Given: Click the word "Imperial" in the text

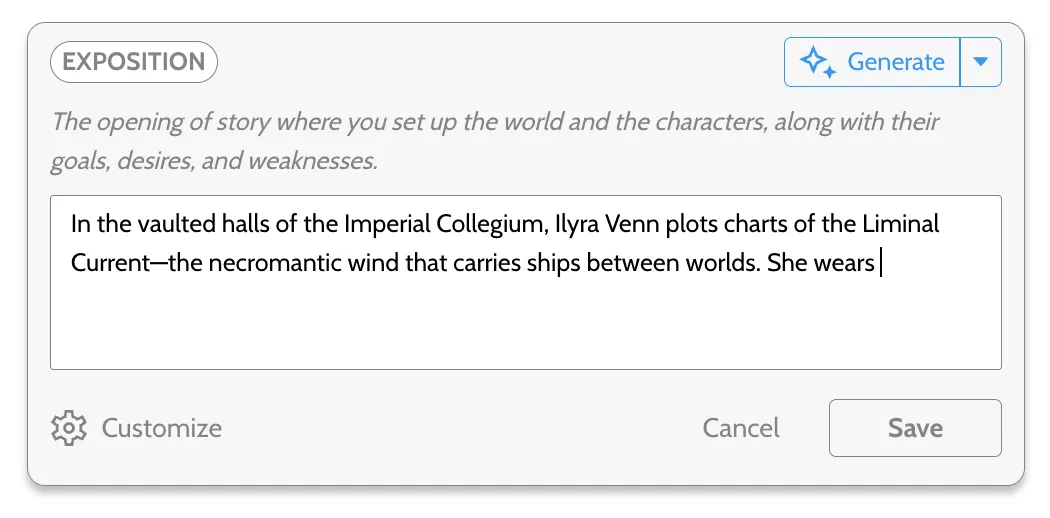Looking at the screenshot, I should pyautogui.click(x=388, y=224).
